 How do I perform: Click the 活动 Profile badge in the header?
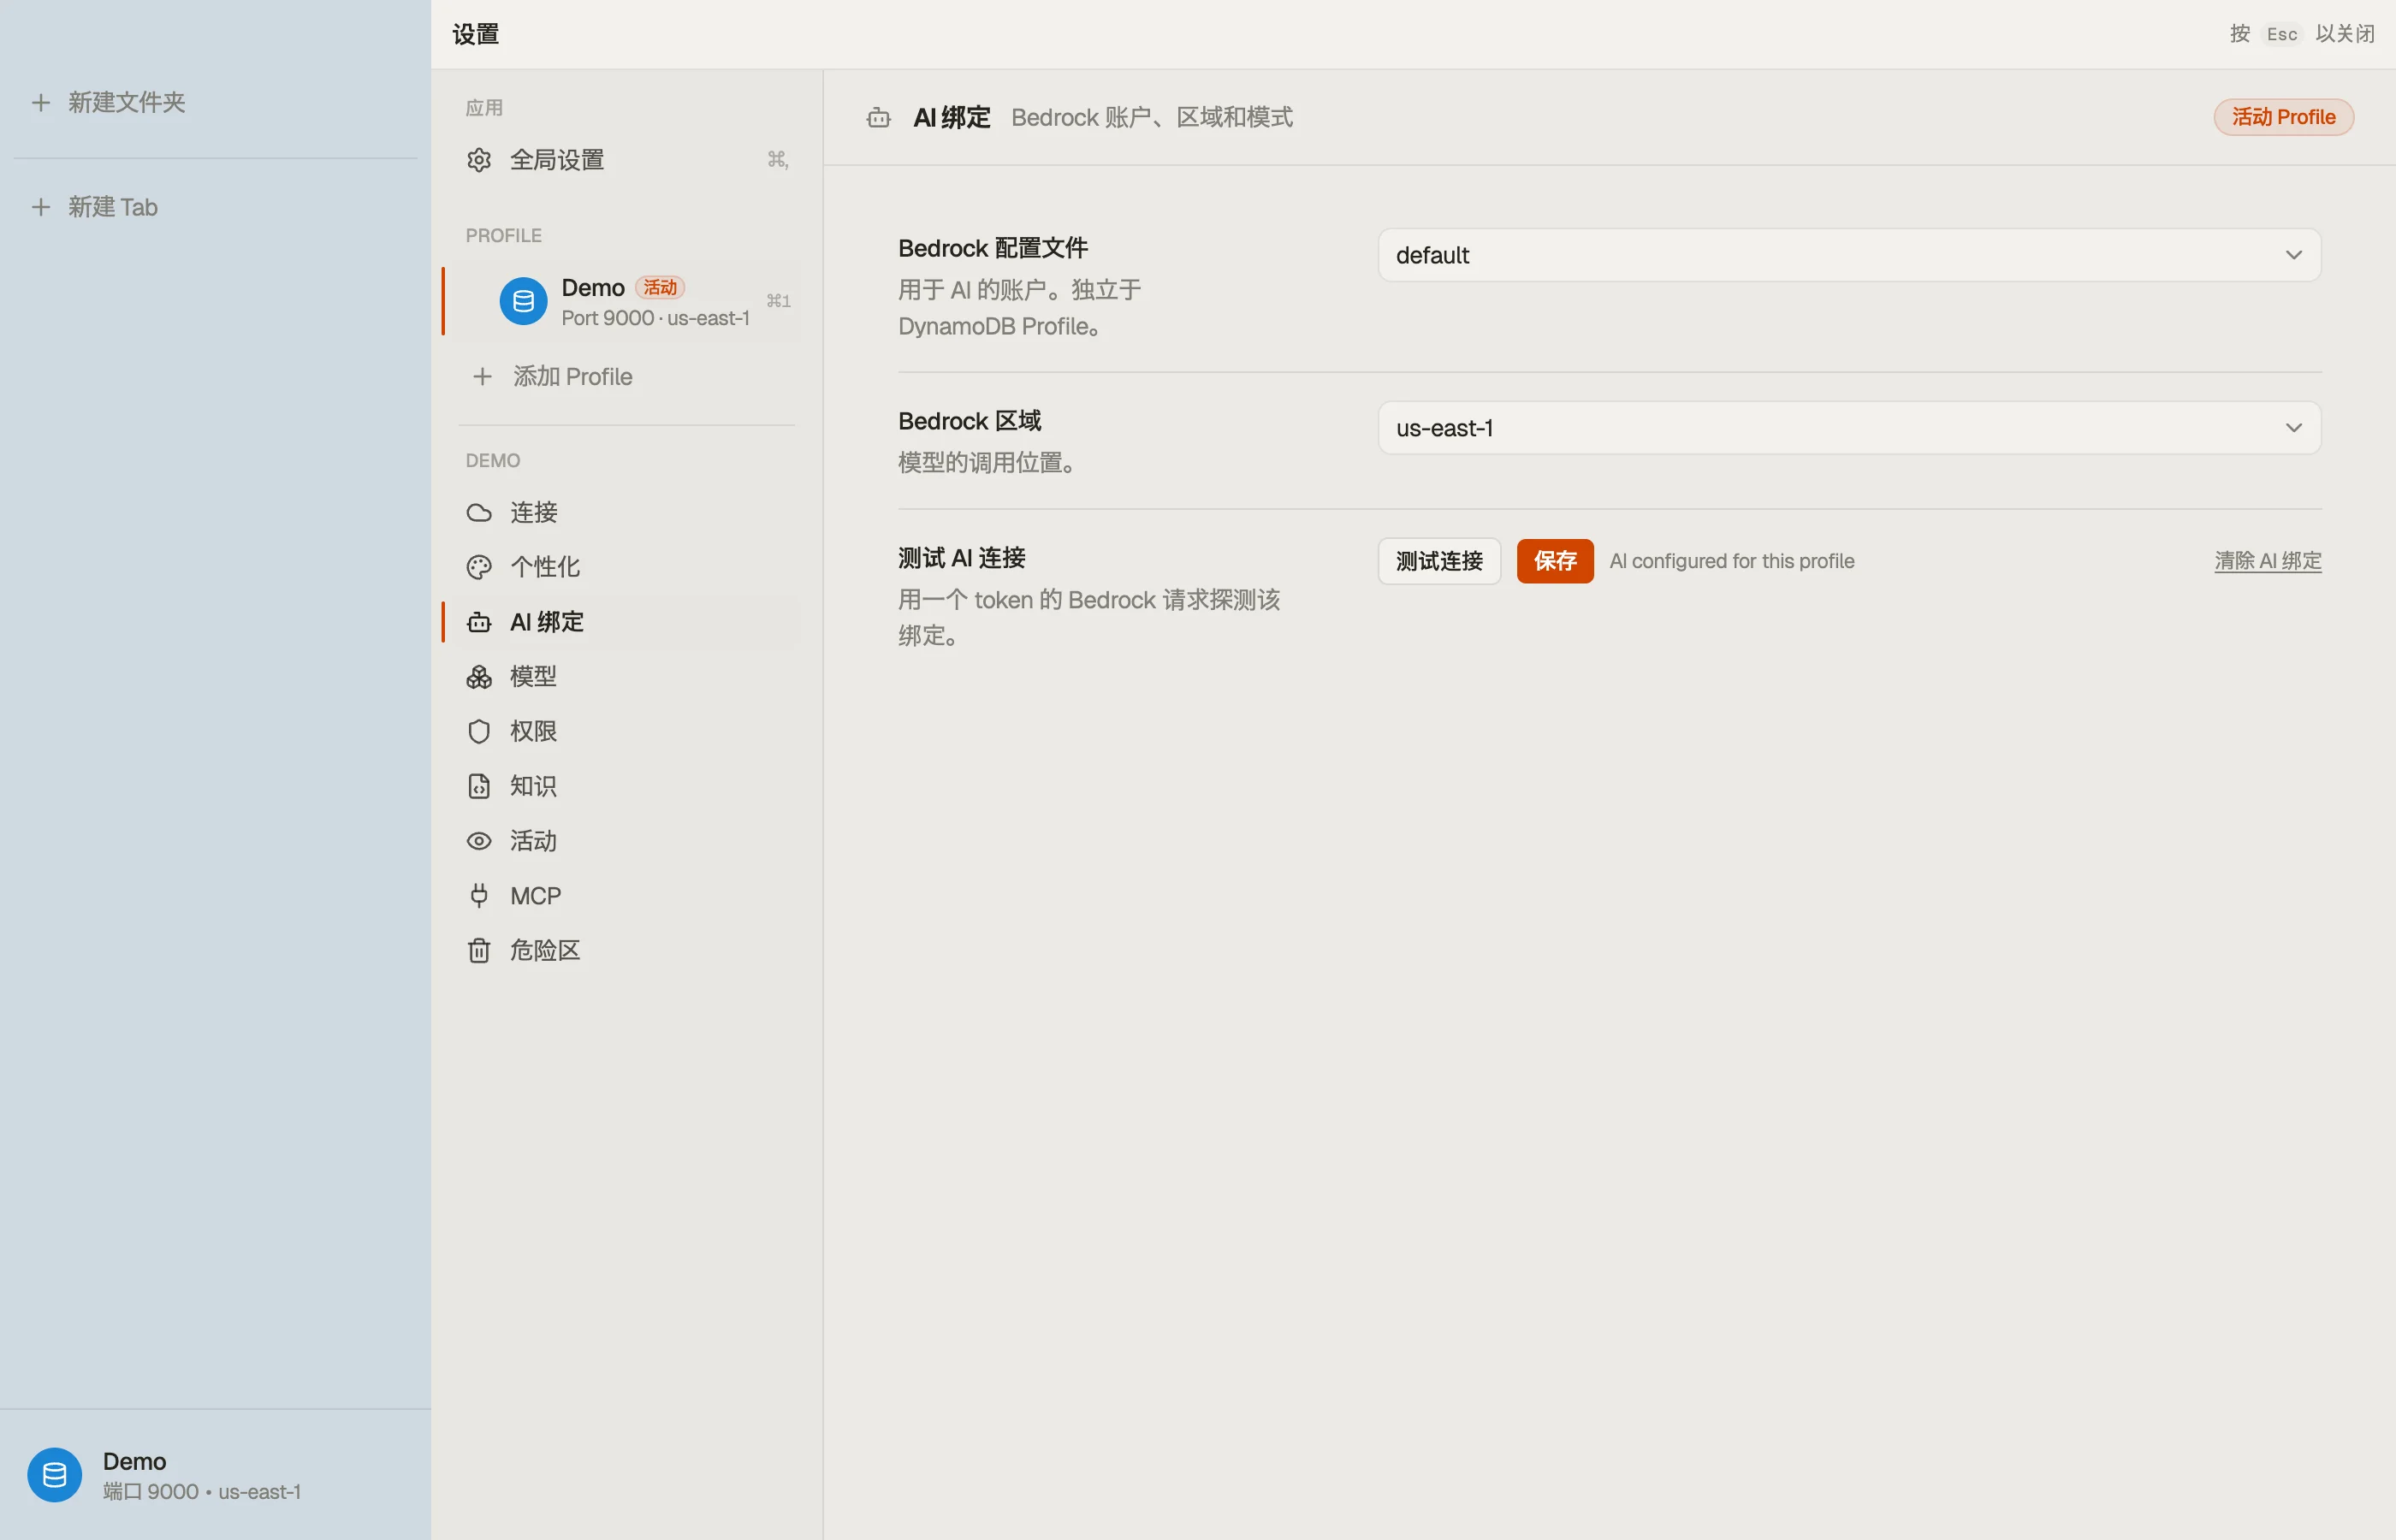pos(2283,117)
